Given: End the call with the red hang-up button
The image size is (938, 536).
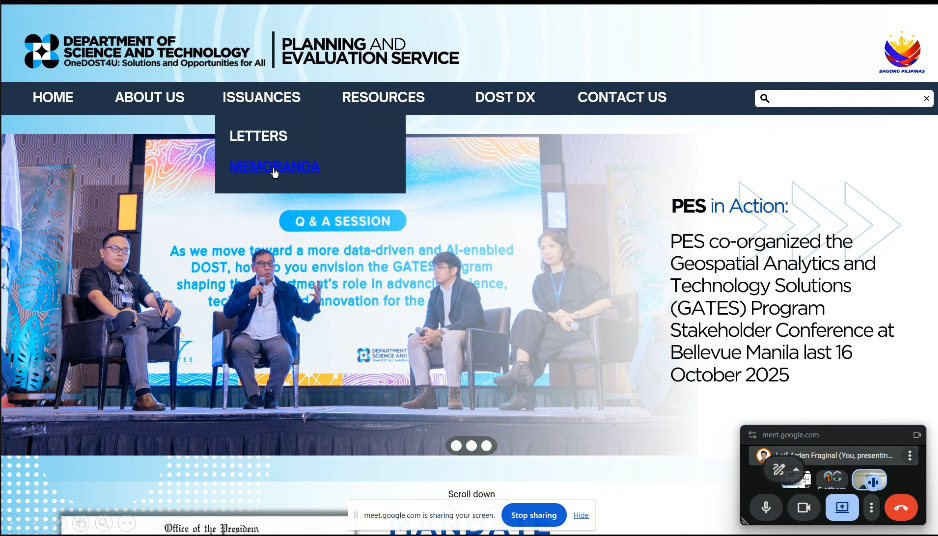Looking at the screenshot, I should 901,507.
